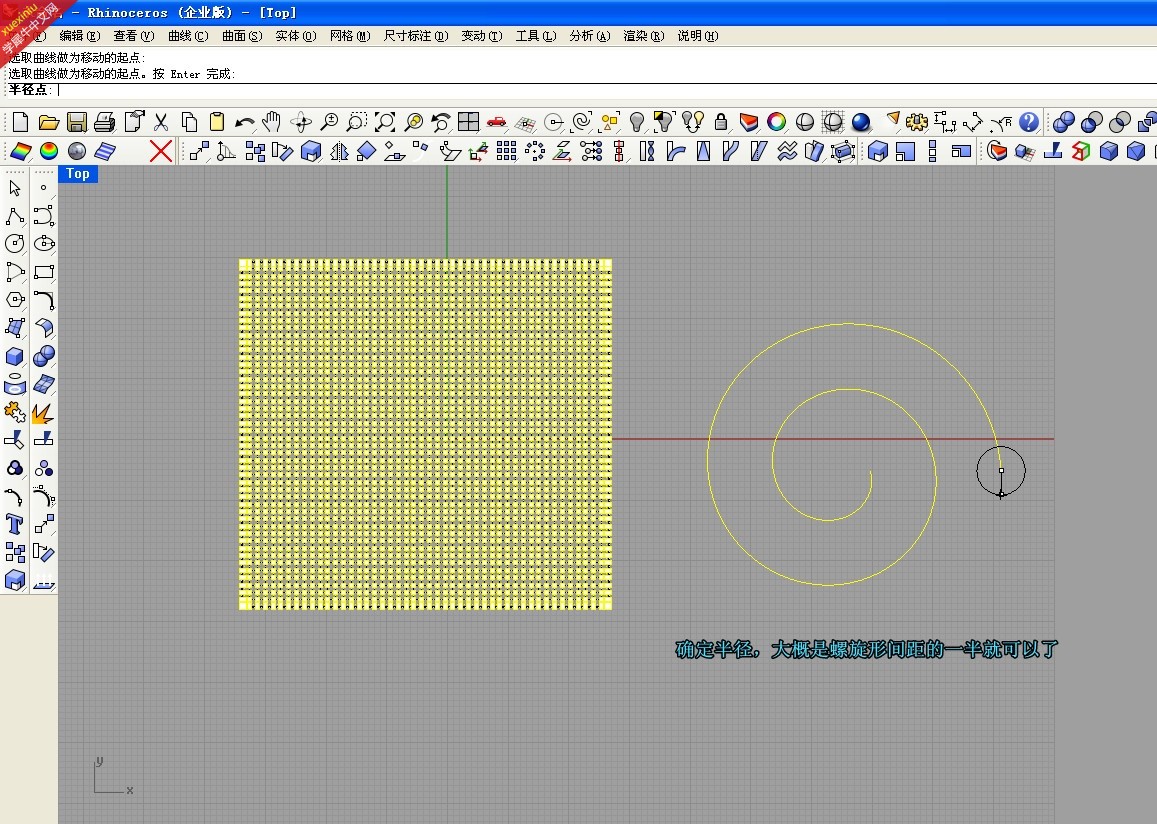Screen dimensions: 1157x824
Task: Open the 实体(O) menu
Action: click(x=296, y=35)
